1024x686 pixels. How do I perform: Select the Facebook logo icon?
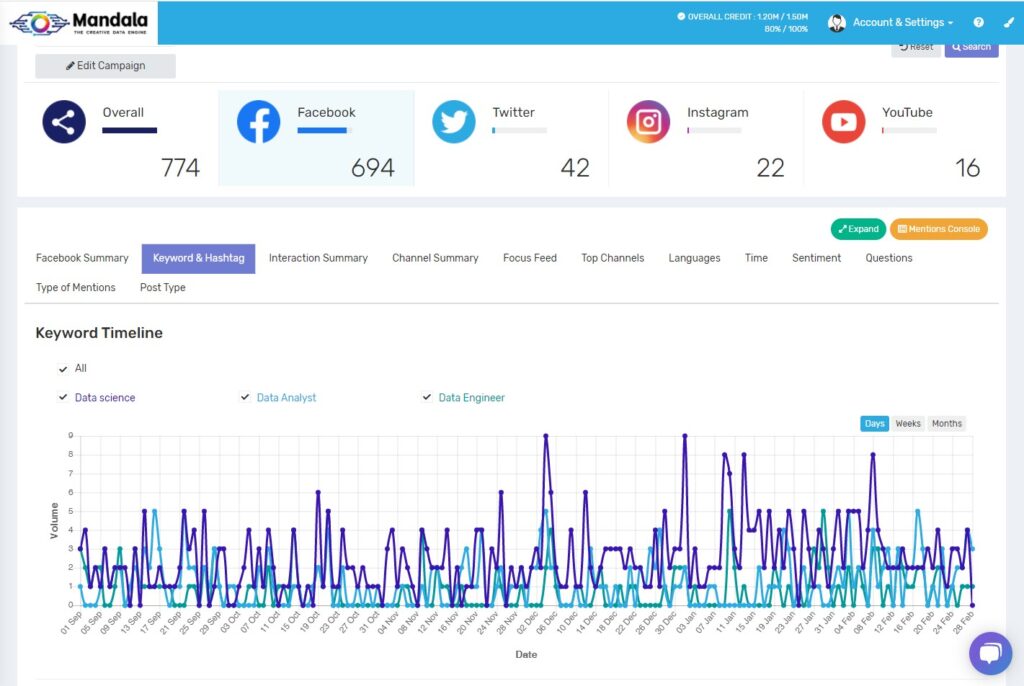(x=258, y=122)
